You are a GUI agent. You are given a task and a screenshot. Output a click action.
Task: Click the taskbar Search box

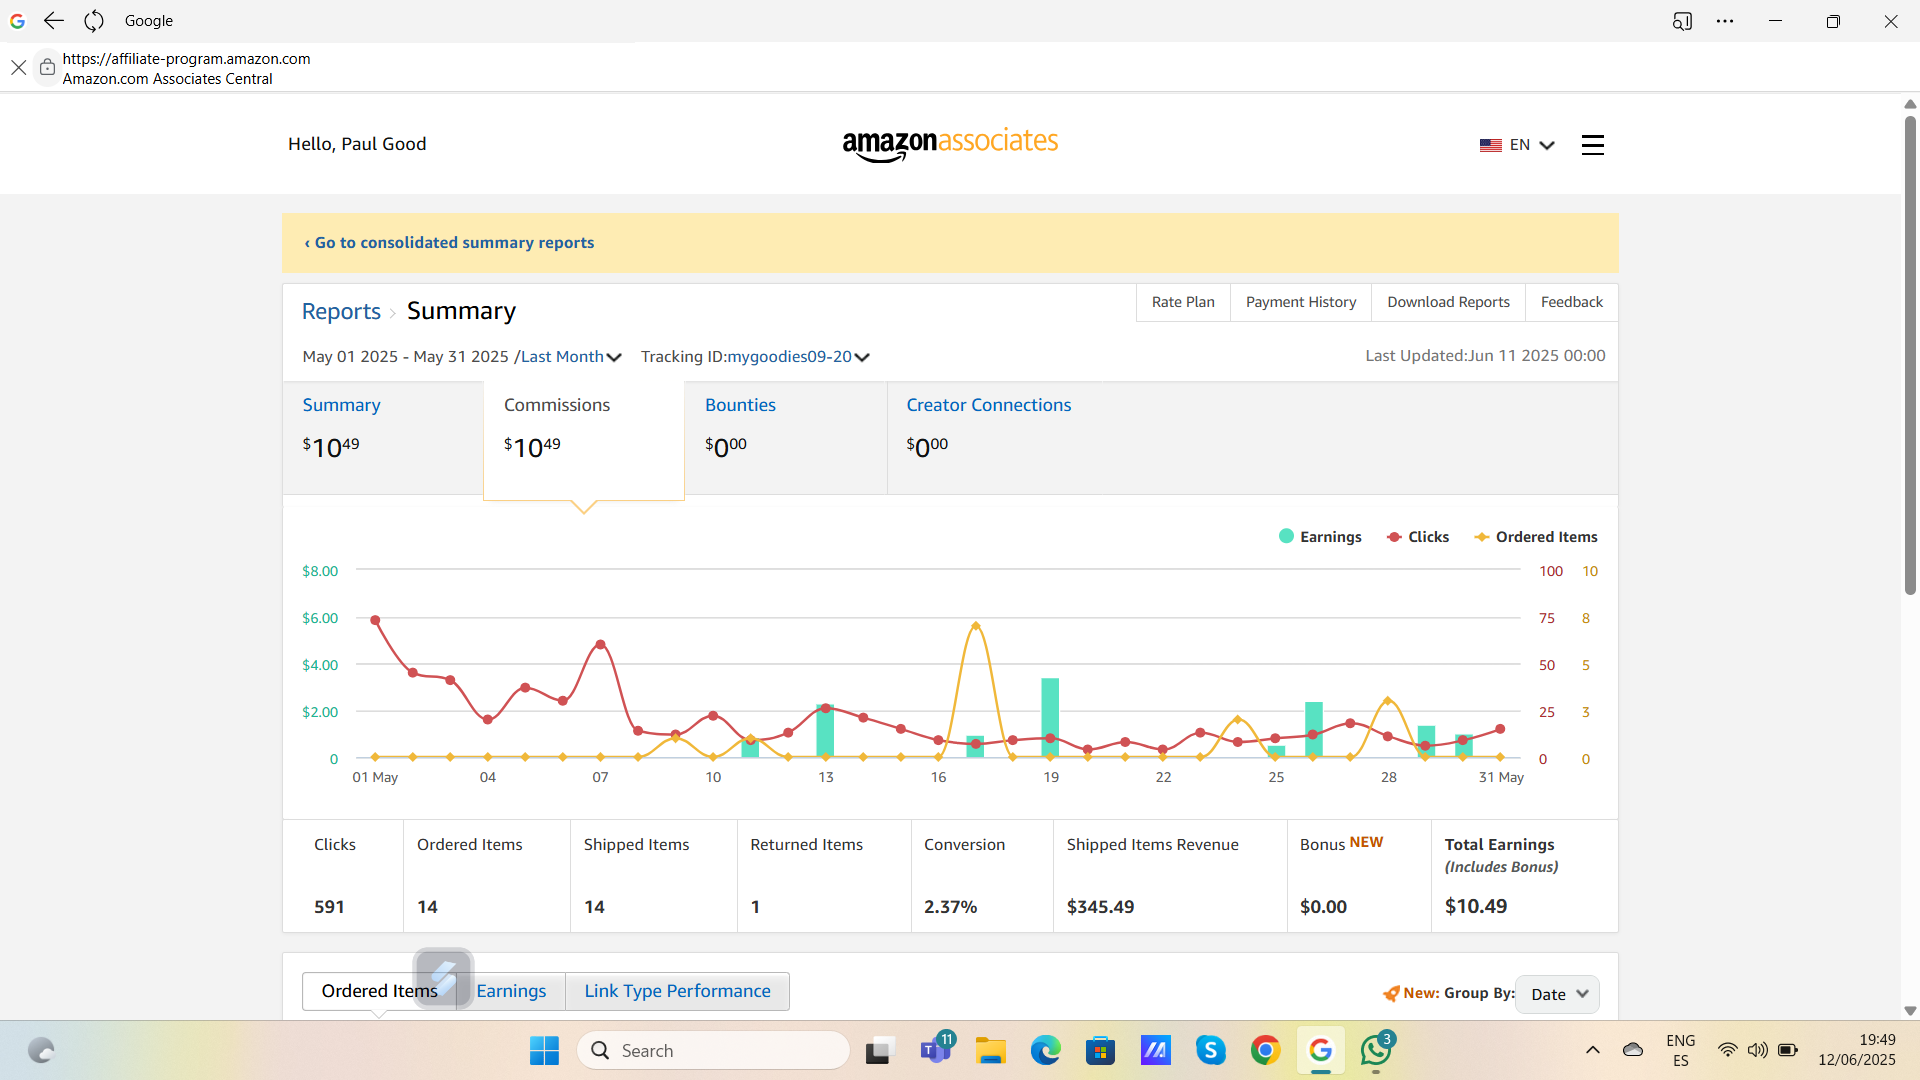(x=714, y=1050)
